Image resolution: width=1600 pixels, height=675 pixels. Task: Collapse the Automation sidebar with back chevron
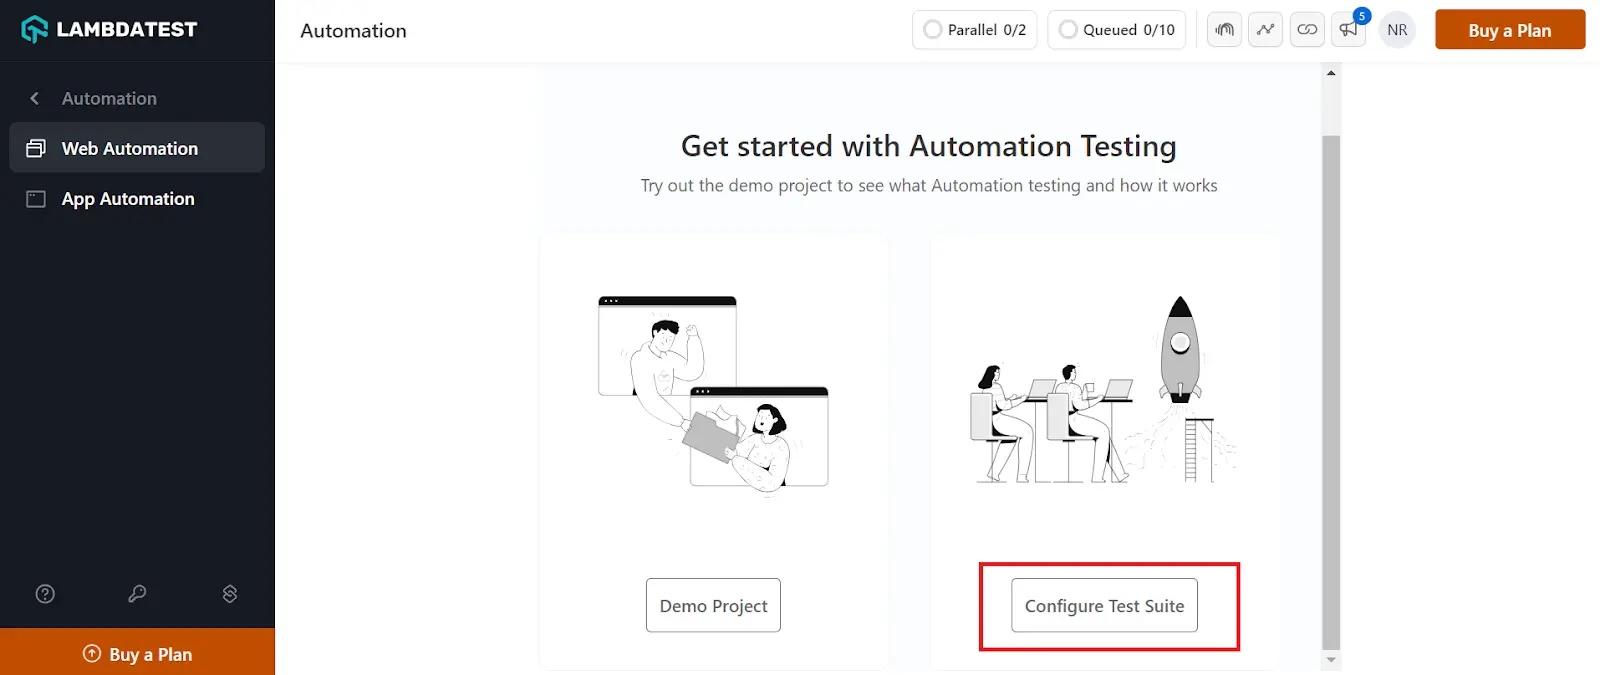click(33, 98)
